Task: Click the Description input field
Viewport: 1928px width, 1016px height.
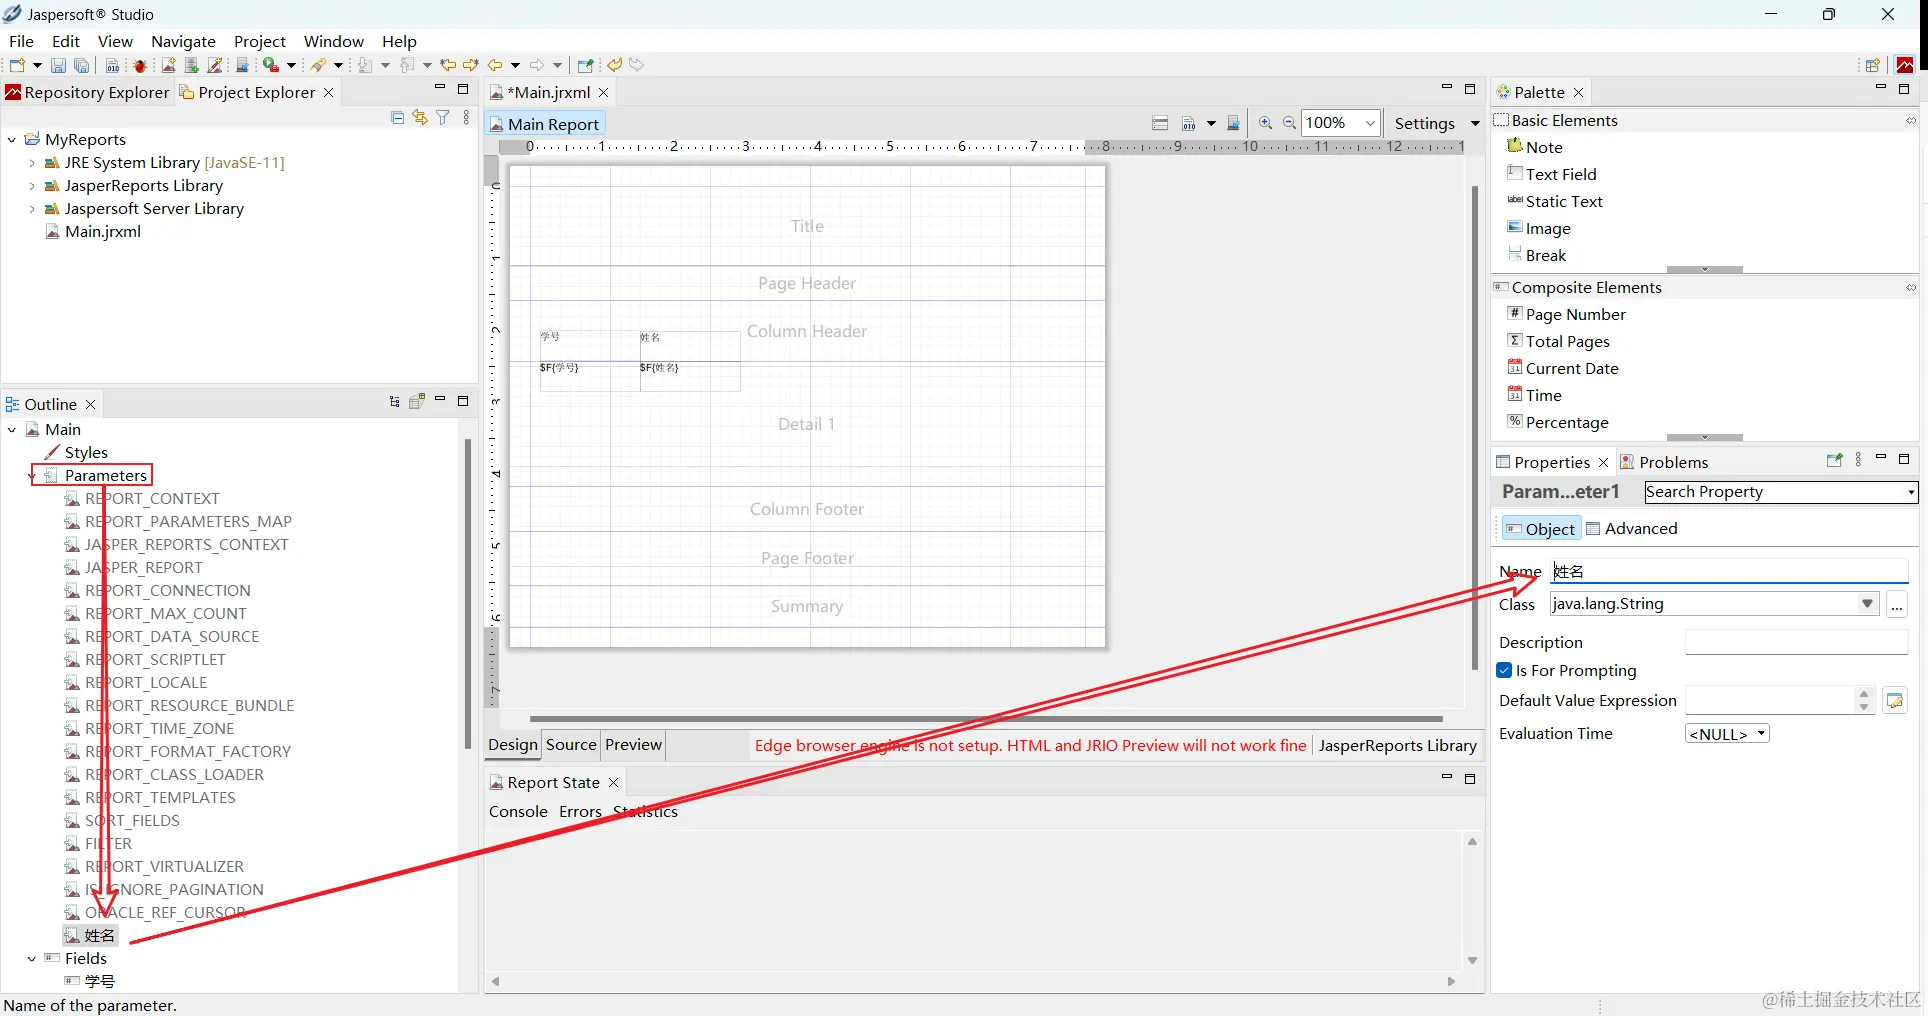Action: 1797,643
